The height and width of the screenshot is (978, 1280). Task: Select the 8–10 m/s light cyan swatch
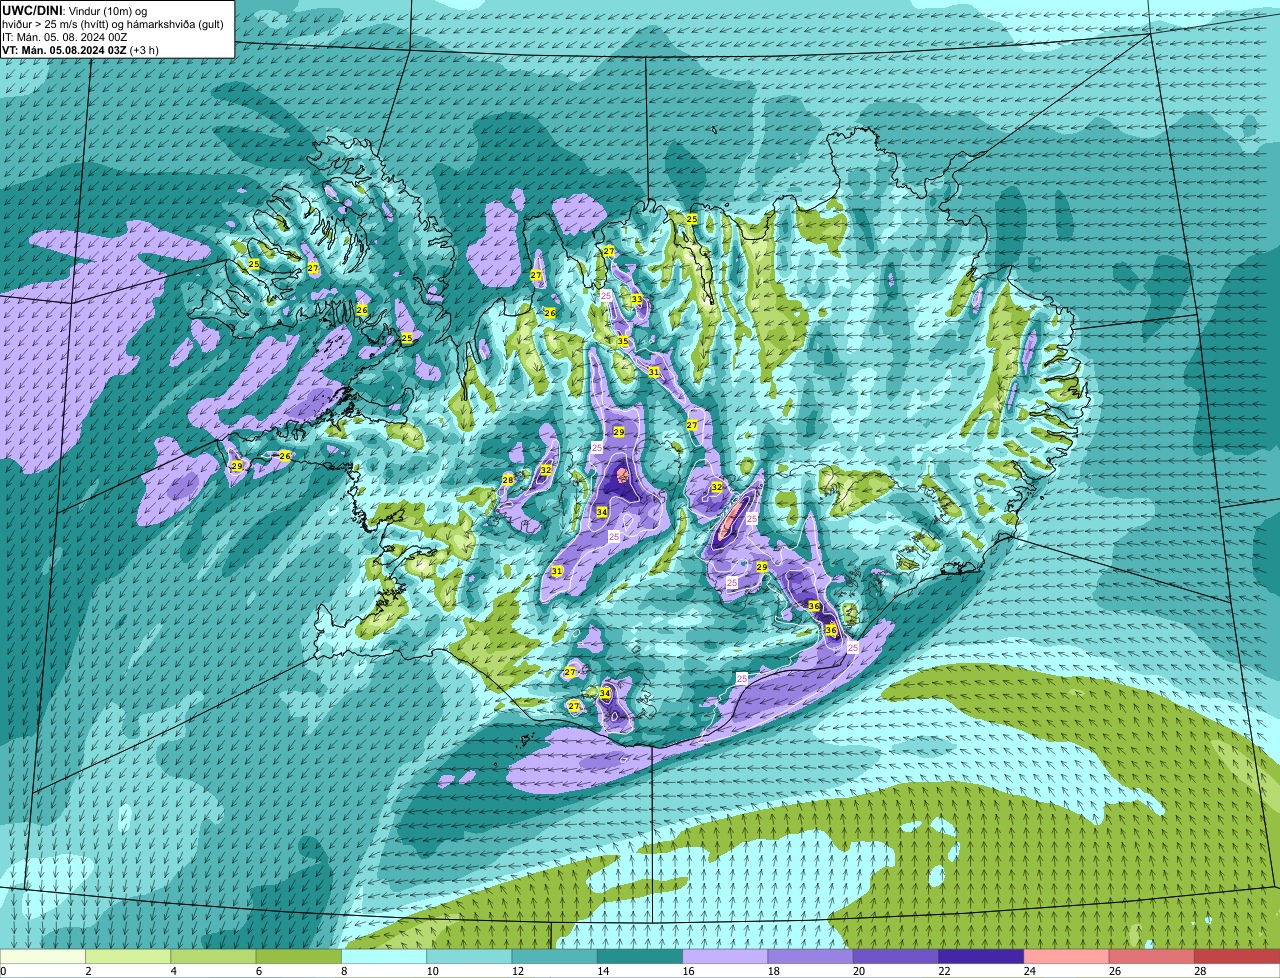click(384, 957)
